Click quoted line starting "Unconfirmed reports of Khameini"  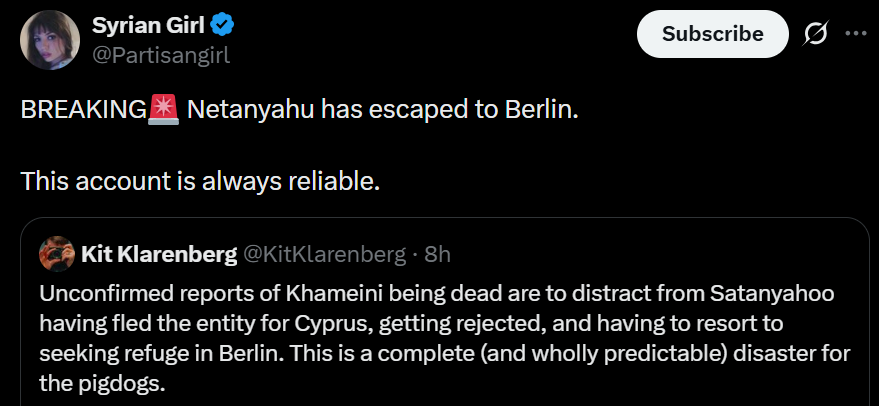pos(436,296)
